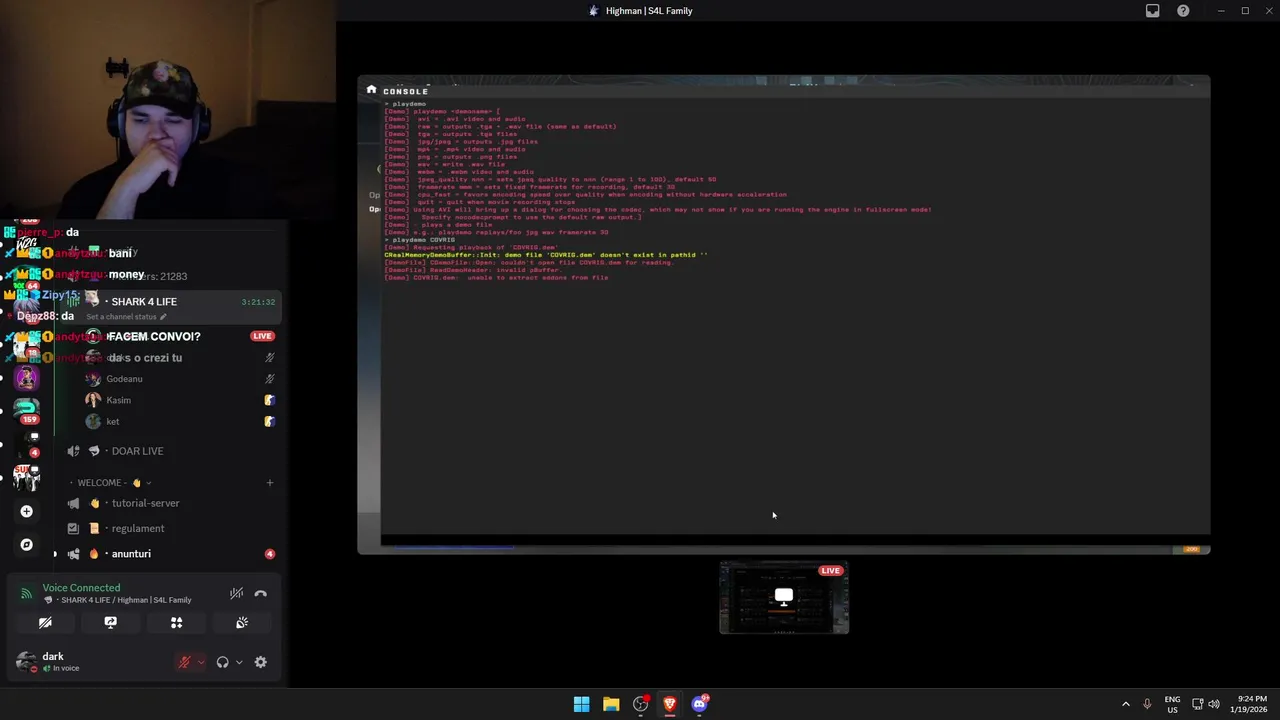Screen dimensions: 1280x720
Task: Click the main stream video showing CONSOLE
Action: tap(784, 314)
